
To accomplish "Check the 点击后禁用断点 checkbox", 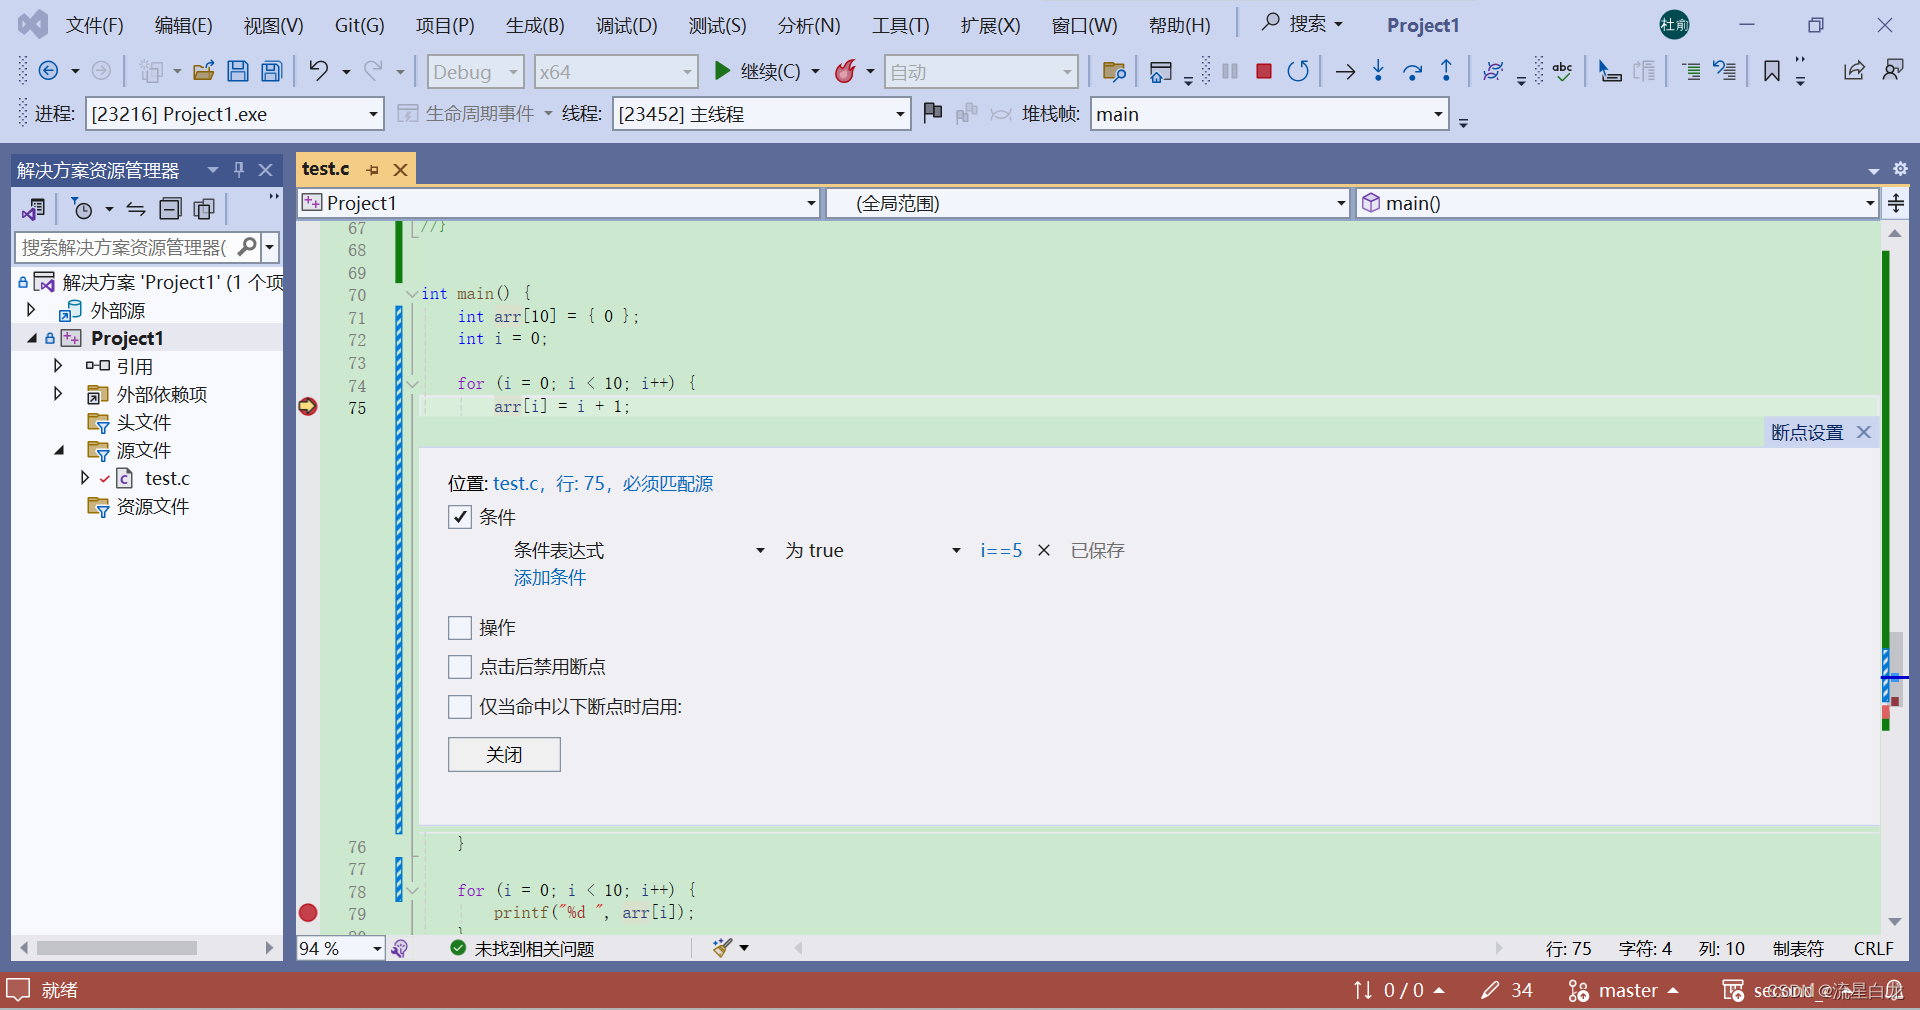I will [460, 667].
